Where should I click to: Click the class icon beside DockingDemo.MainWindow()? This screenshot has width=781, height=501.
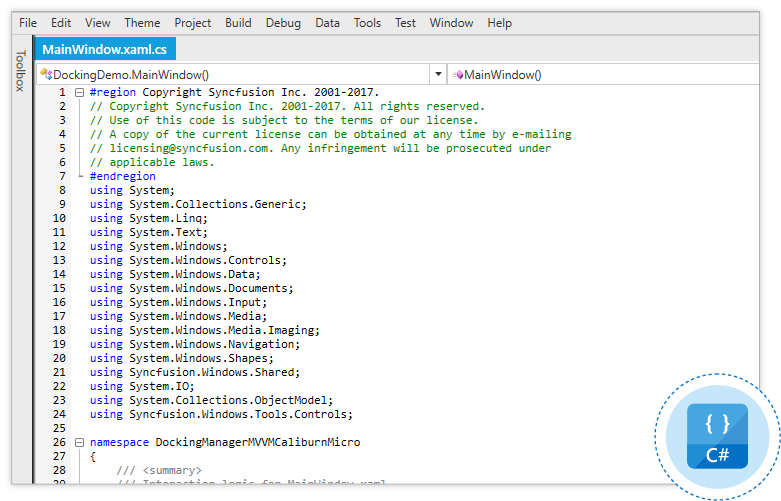45,74
